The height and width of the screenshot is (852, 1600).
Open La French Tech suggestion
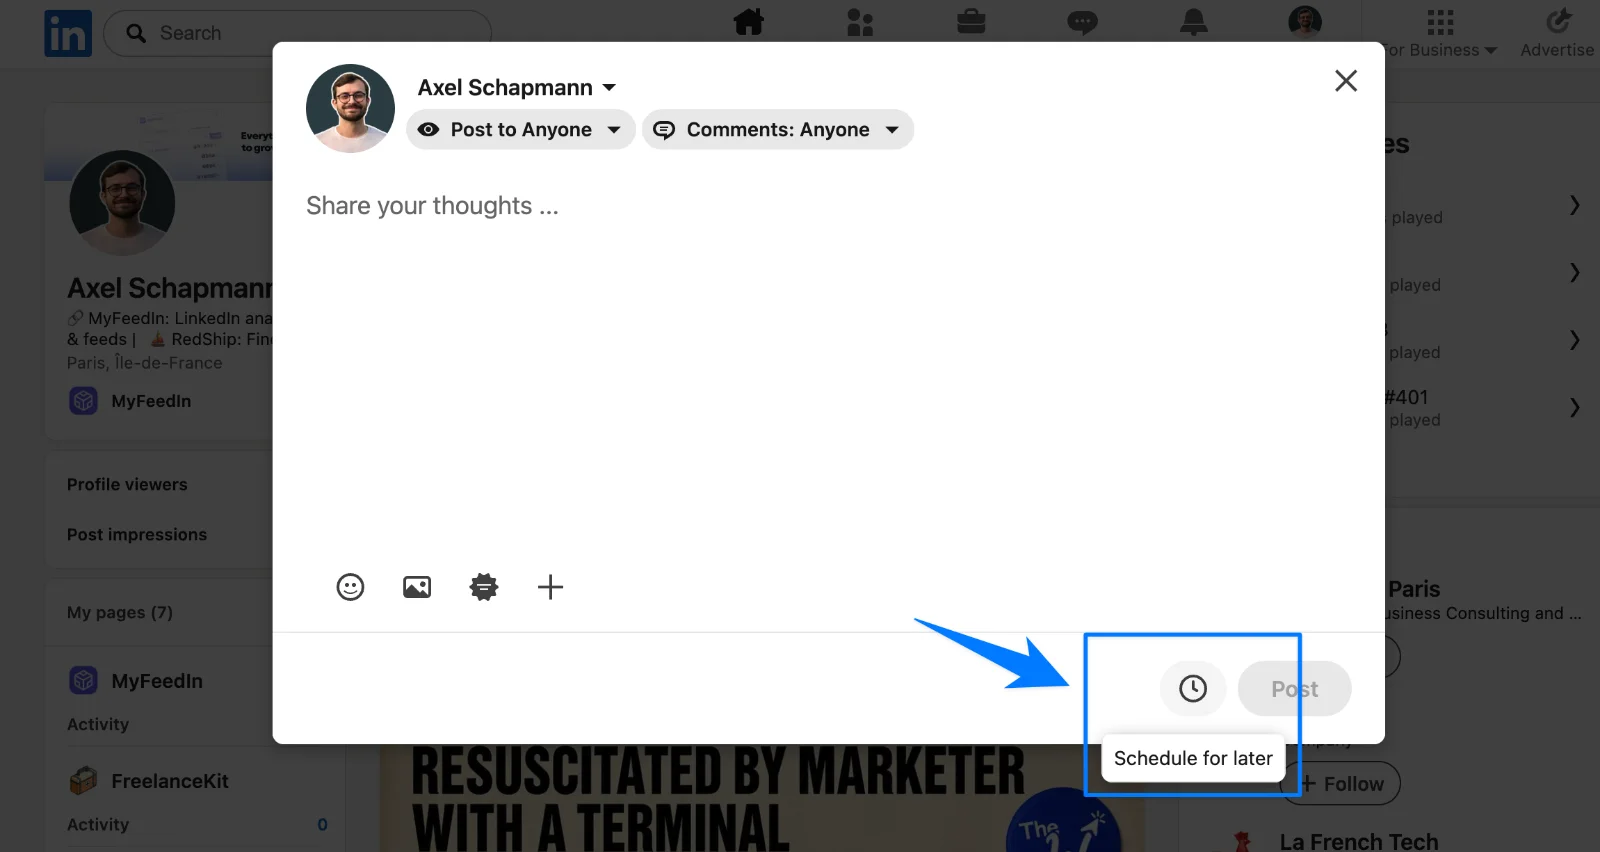pyautogui.click(x=1359, y=841)
